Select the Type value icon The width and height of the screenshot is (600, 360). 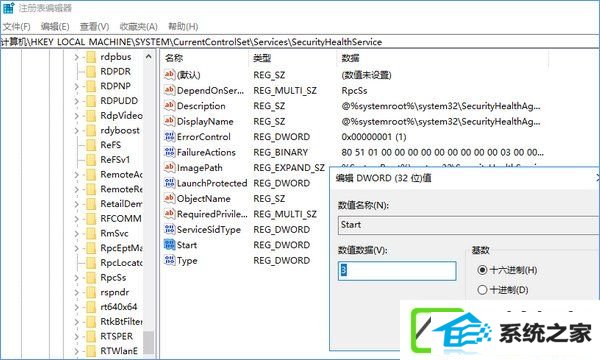[x=170, y=260]
